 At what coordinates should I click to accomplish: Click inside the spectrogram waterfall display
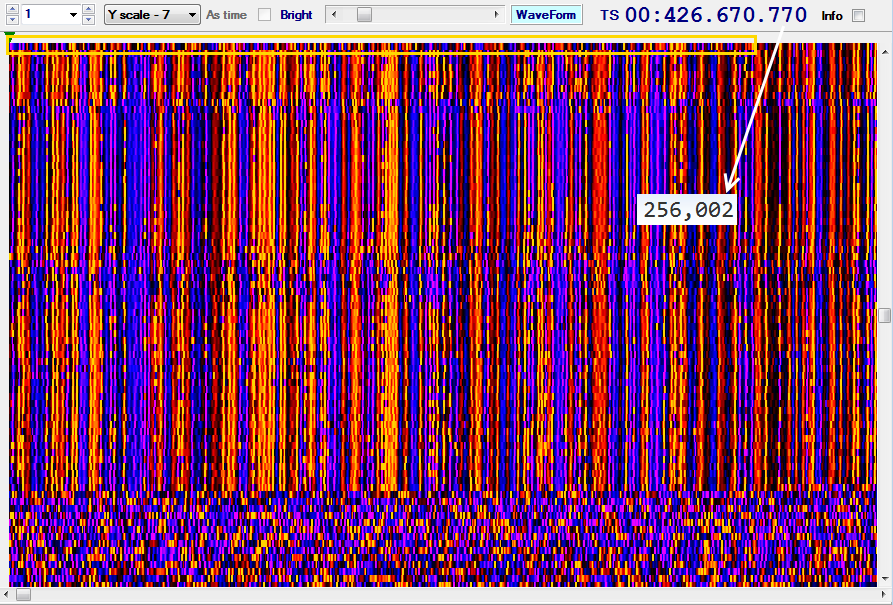pyautogui.click(x=443, y=314)
